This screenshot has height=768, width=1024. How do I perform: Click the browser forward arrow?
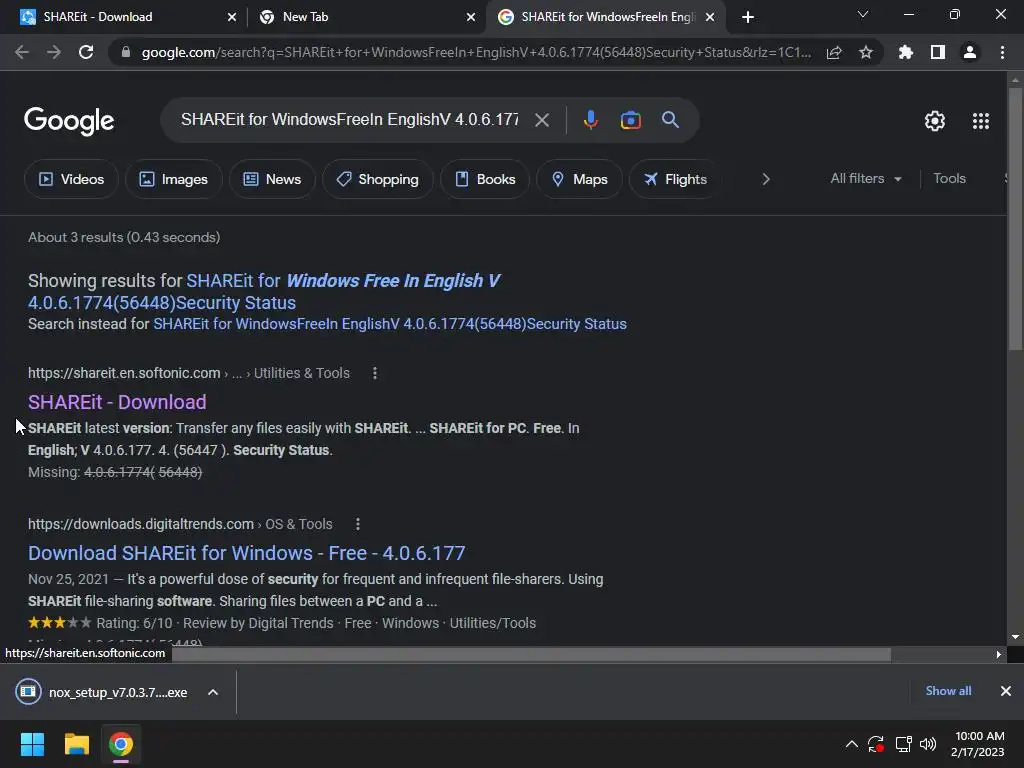coord(54,52)
